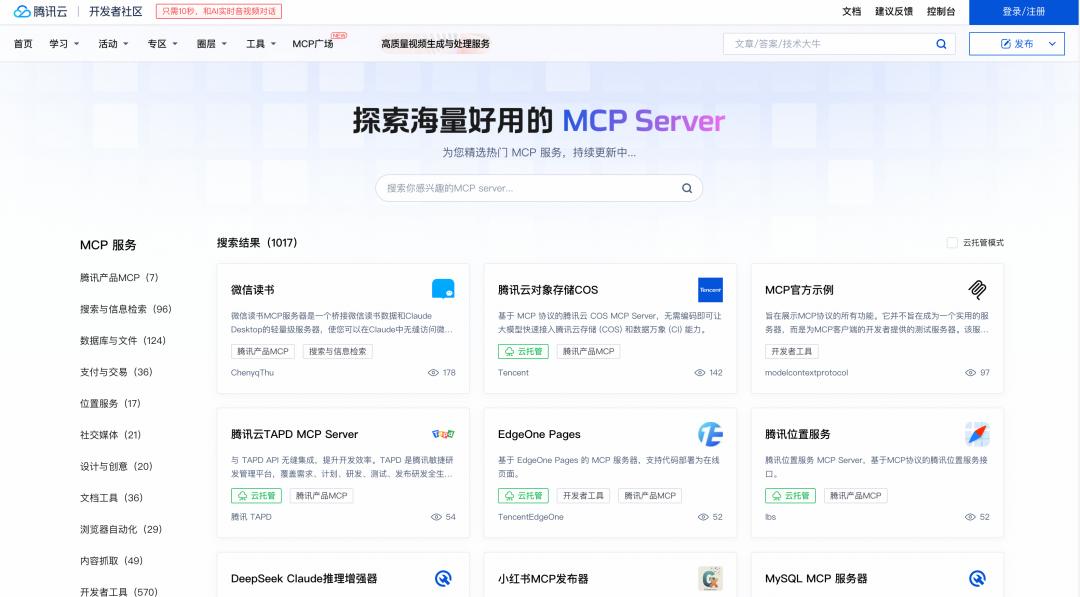Image resolution: width=1080 pixels, height=597 pixels.
Task: Click the 云托管 badge on COS card
Action: (x=523, y=351)
